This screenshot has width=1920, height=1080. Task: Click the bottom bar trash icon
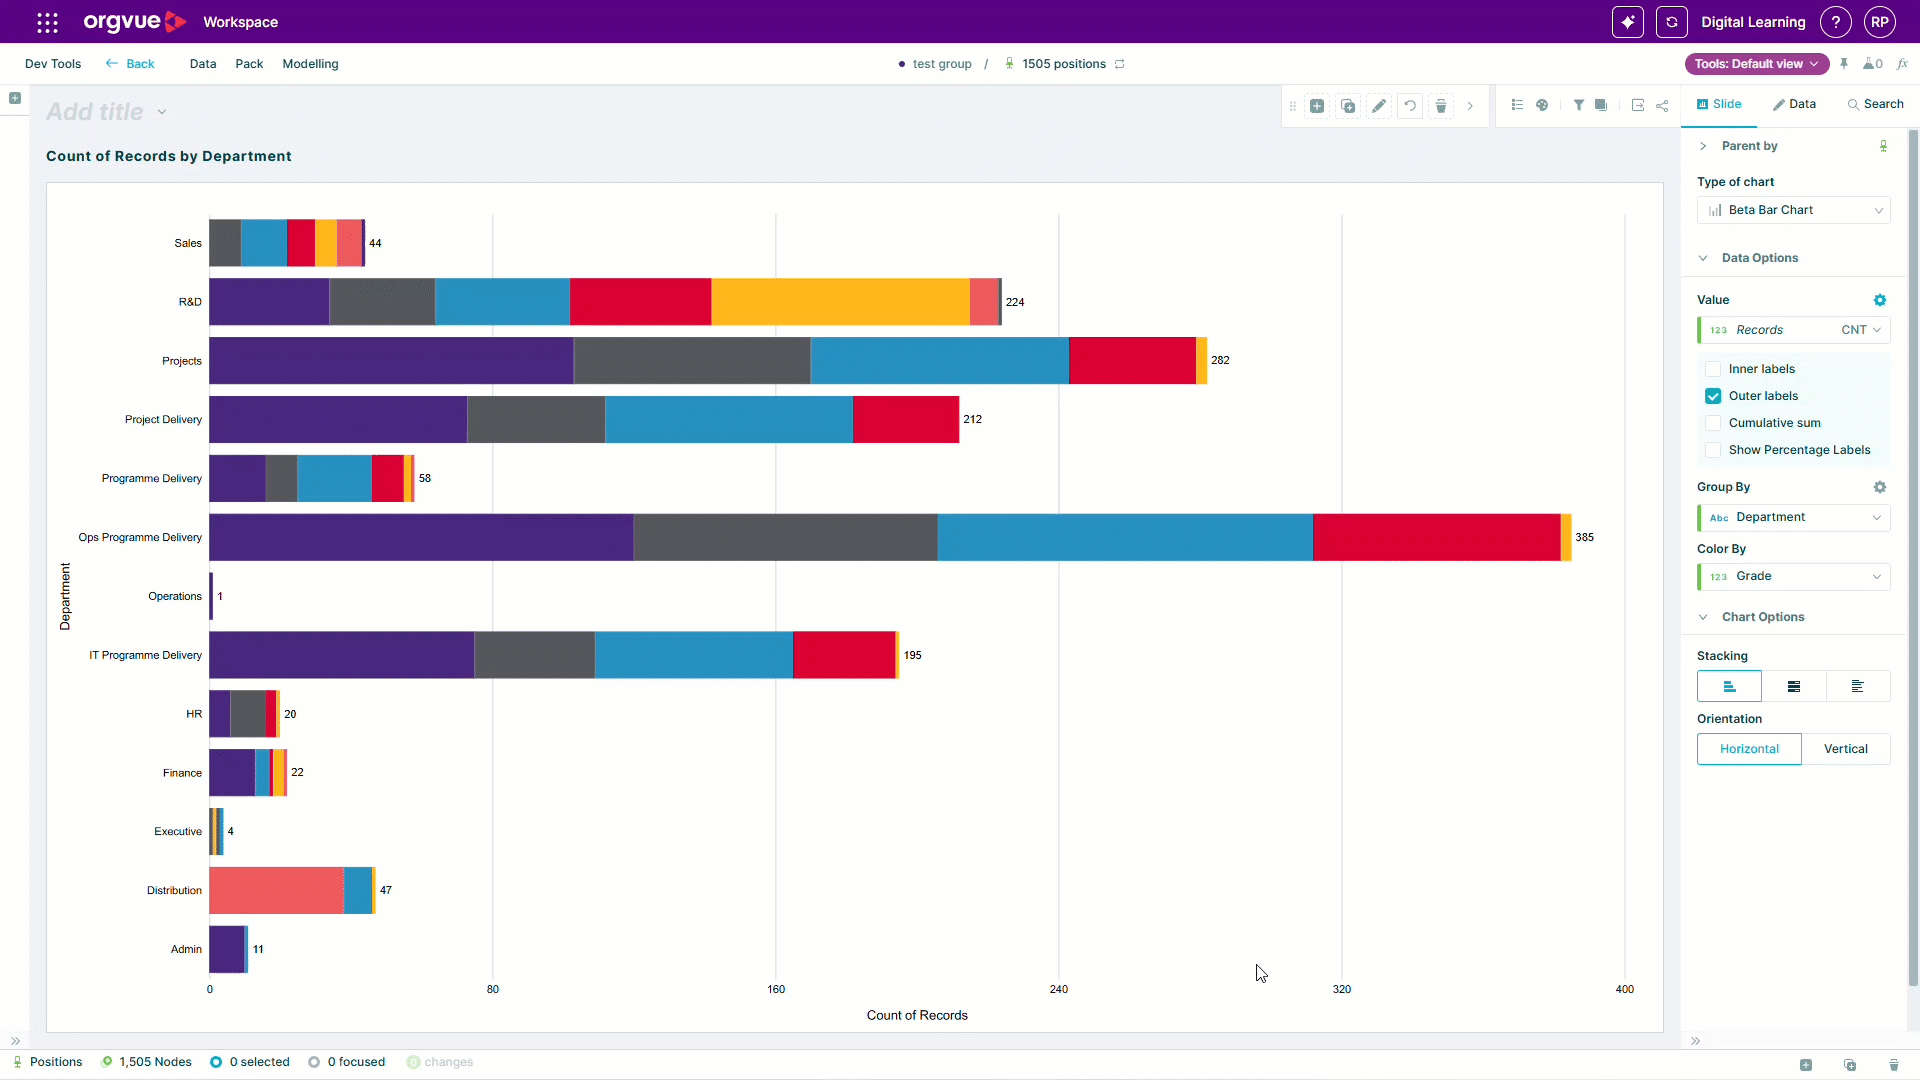pyautogui.click(x=1893, y=1065)
